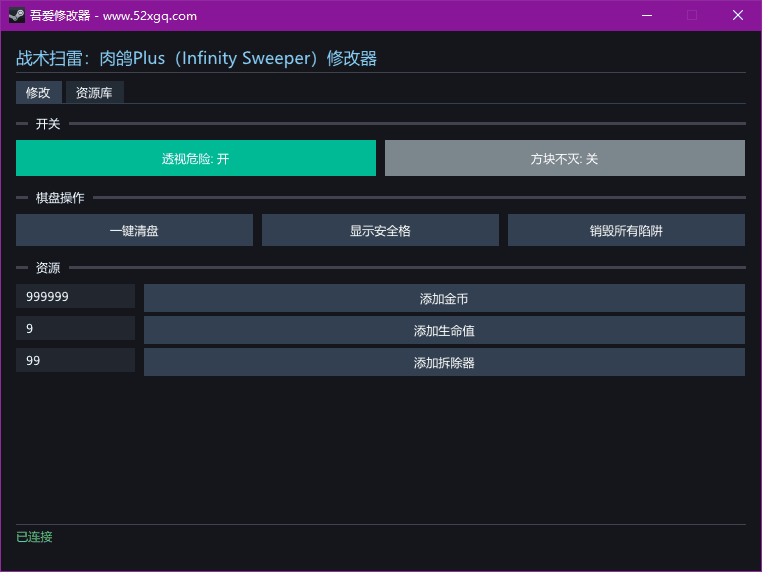Click the 添加生命值 button

pyautogui.click(x=444, y=330)
